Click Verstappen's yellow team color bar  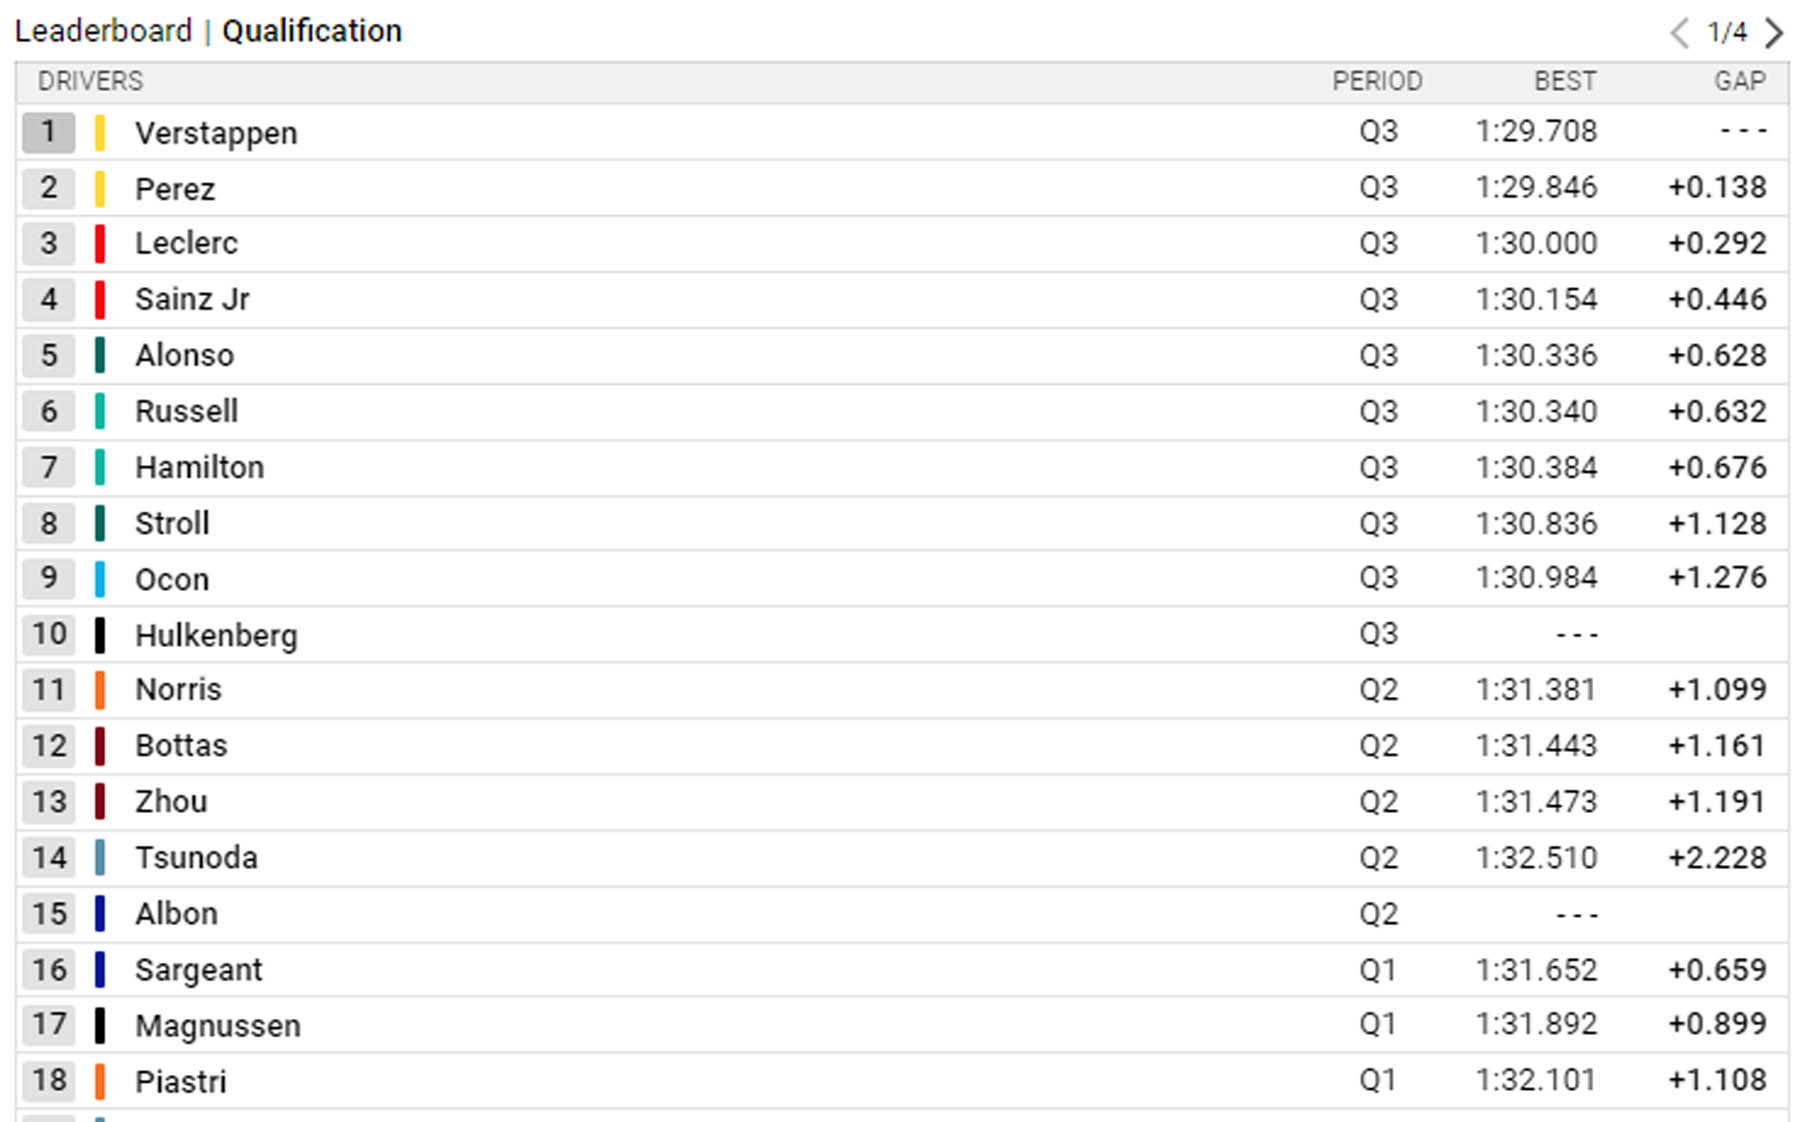[x=100, y=132]
